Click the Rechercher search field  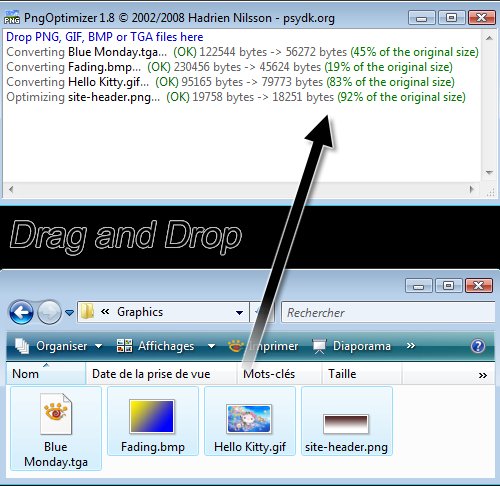tap(388, 312)
